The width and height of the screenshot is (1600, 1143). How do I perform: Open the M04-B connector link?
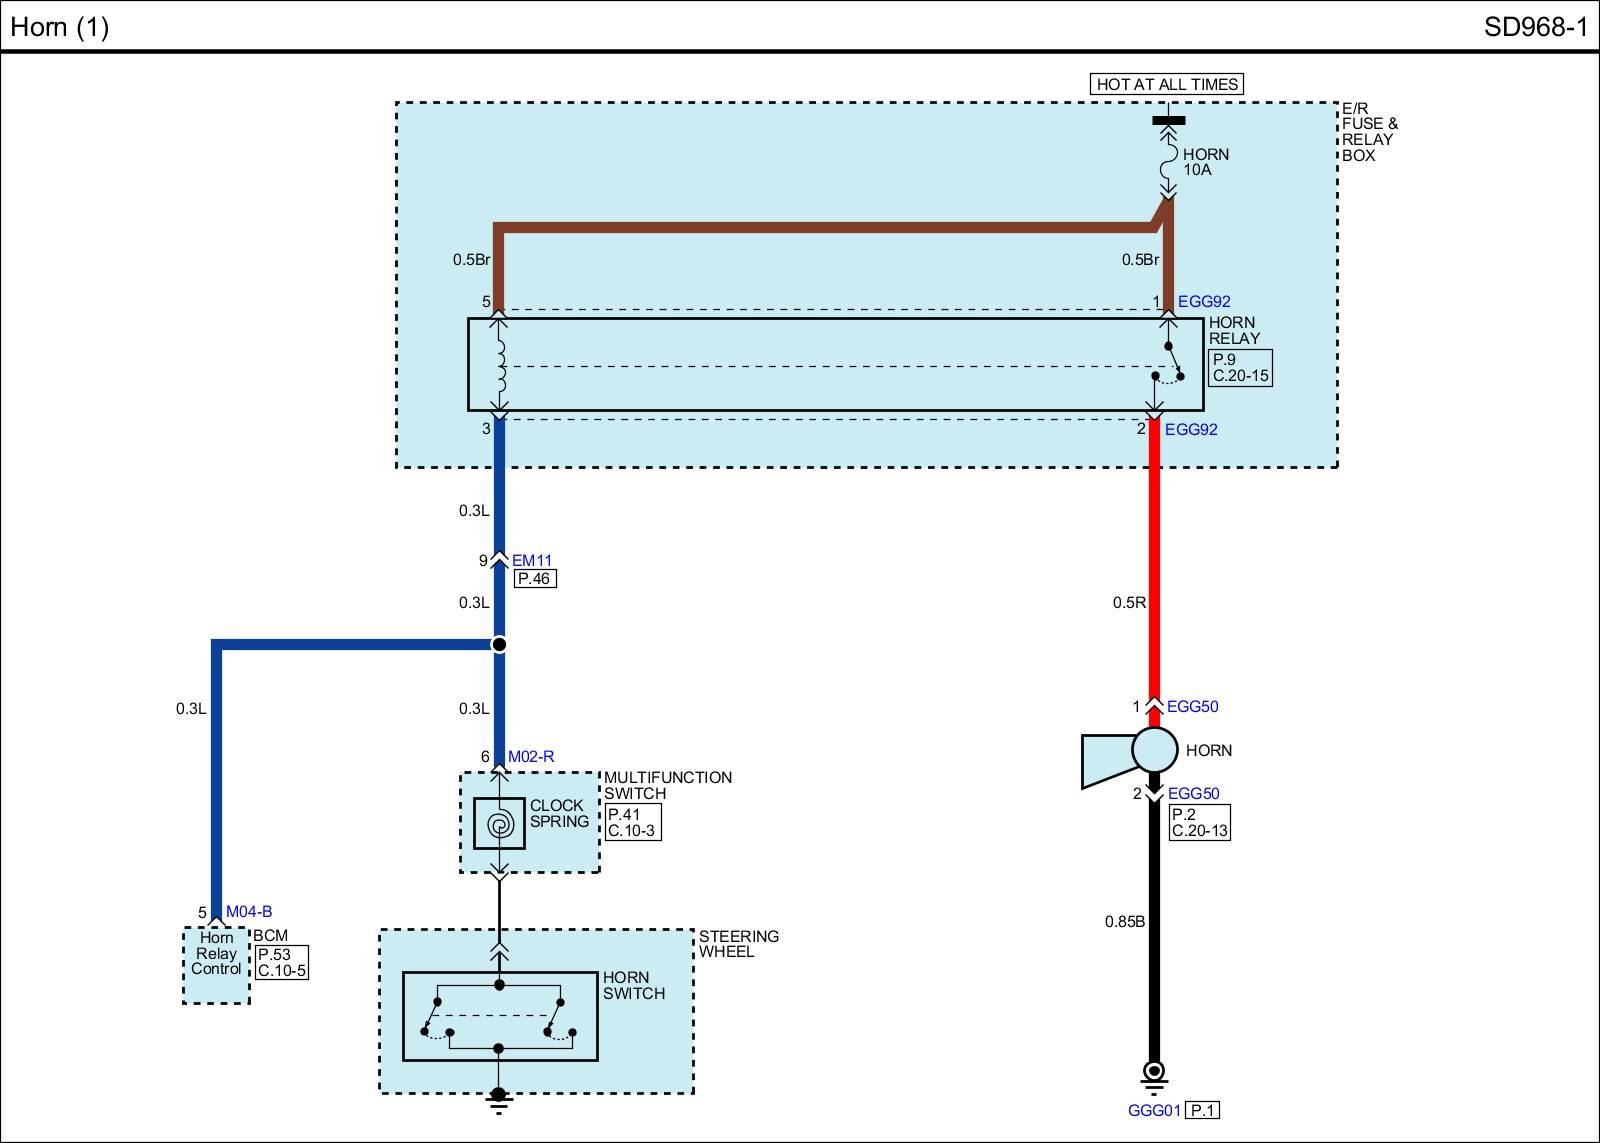249,912
